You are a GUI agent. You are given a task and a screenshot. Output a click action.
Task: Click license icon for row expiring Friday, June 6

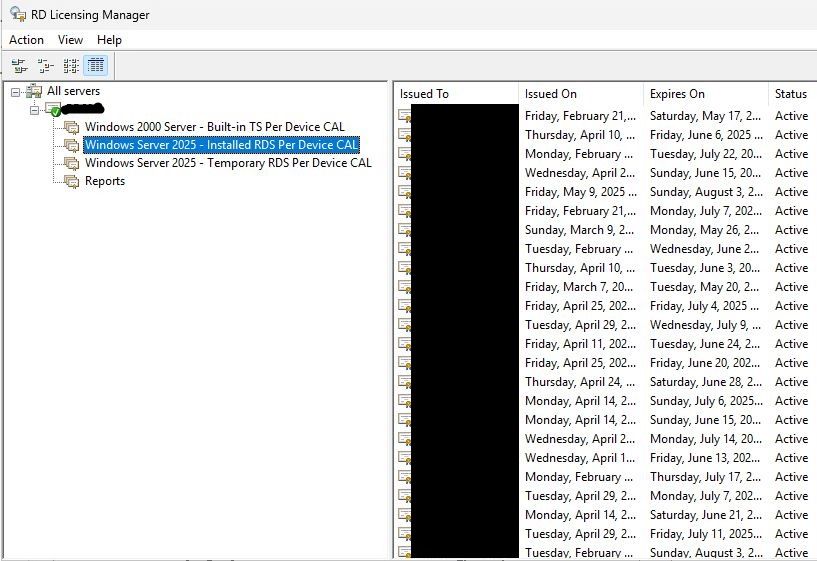[404, 135]
